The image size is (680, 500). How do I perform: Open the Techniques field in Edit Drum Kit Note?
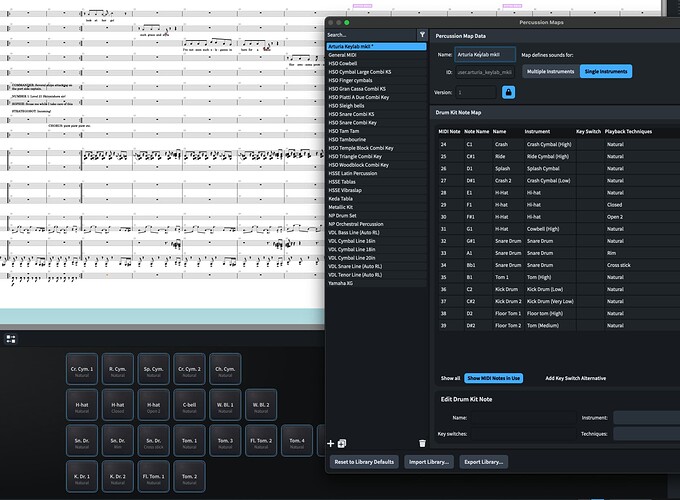[646, 434]
